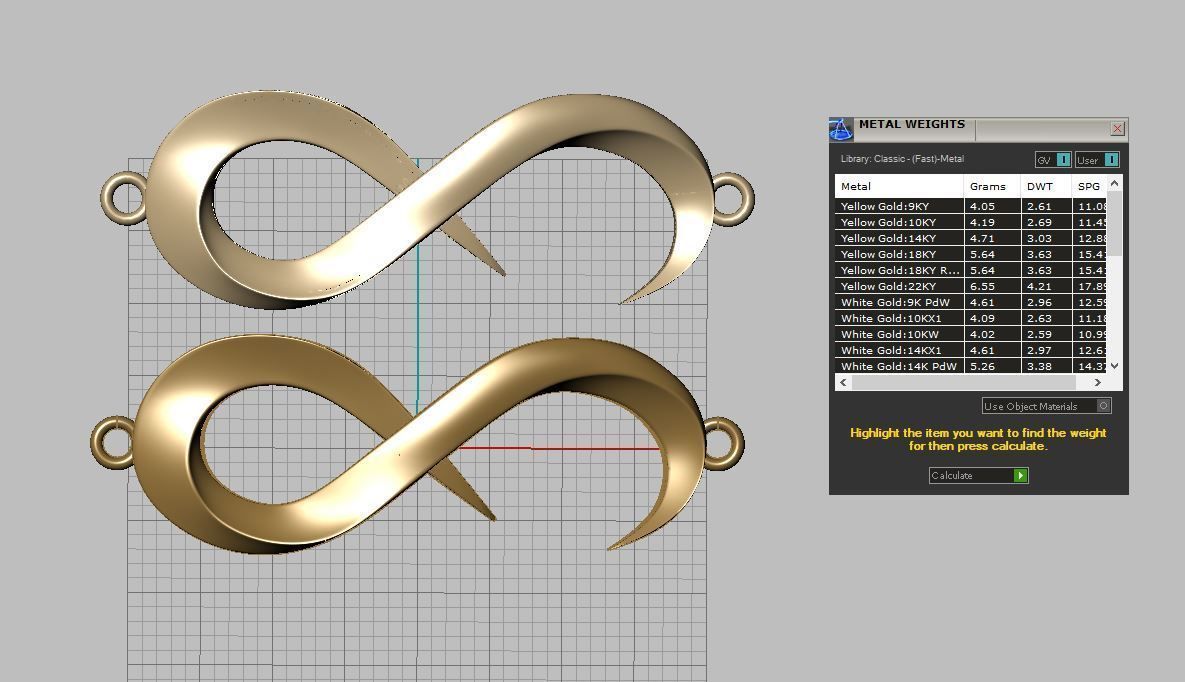Viewport: 1185px width, 682px height.
Task: Click the scroll-down arrow below the metals list
Action: 1113,366
